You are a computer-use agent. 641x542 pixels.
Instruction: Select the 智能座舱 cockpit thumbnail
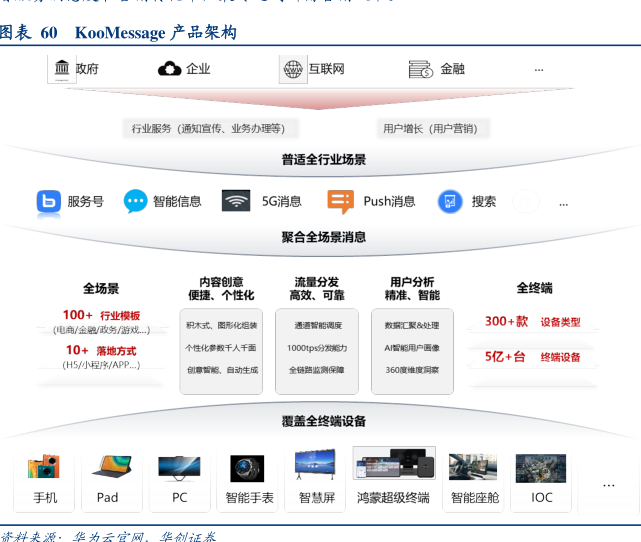click(473, 467)
